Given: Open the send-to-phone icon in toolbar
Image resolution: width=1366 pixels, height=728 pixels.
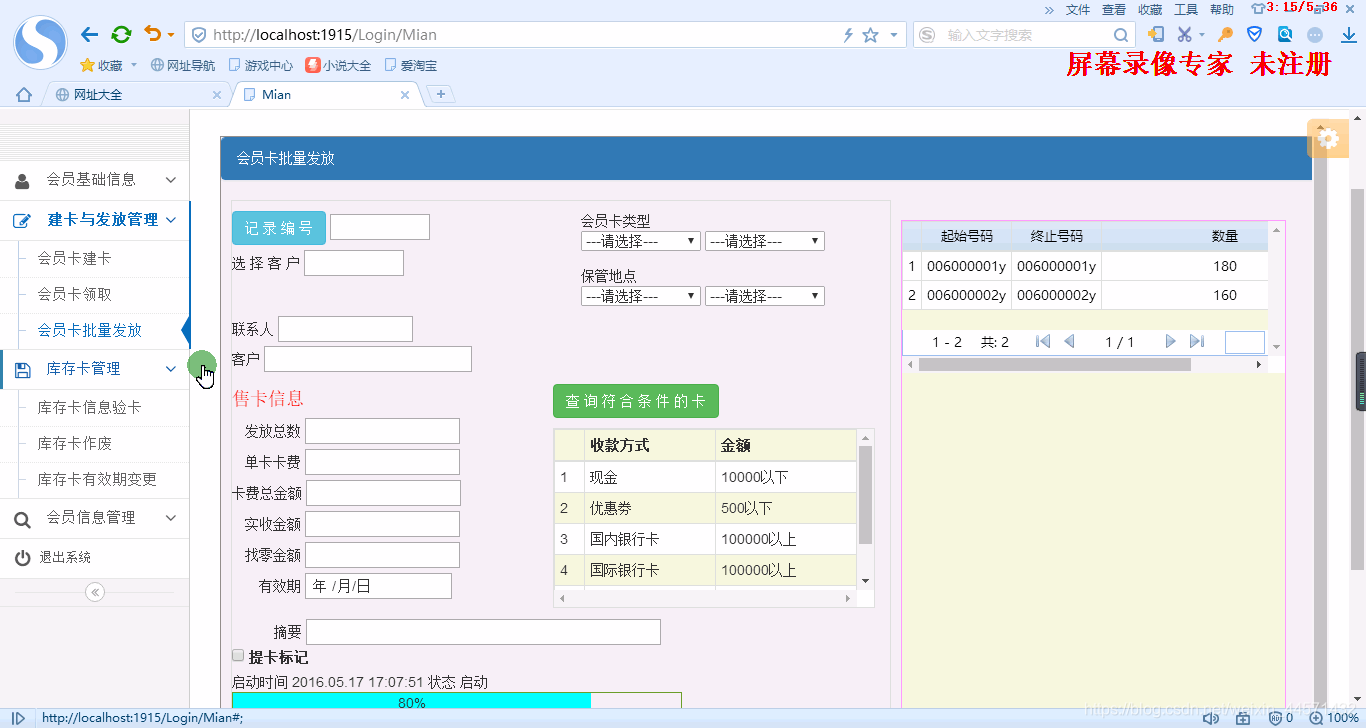Looking at the screenshot, I should pyautogui.click(x=1156, y=34).
